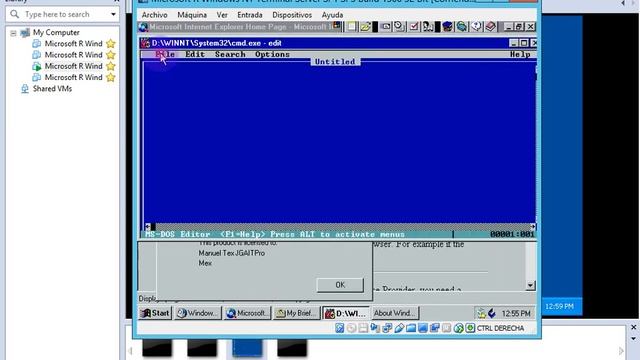
Task: Toggle favorite star on third Microsoft R Wind
Action: pos(110,66)
